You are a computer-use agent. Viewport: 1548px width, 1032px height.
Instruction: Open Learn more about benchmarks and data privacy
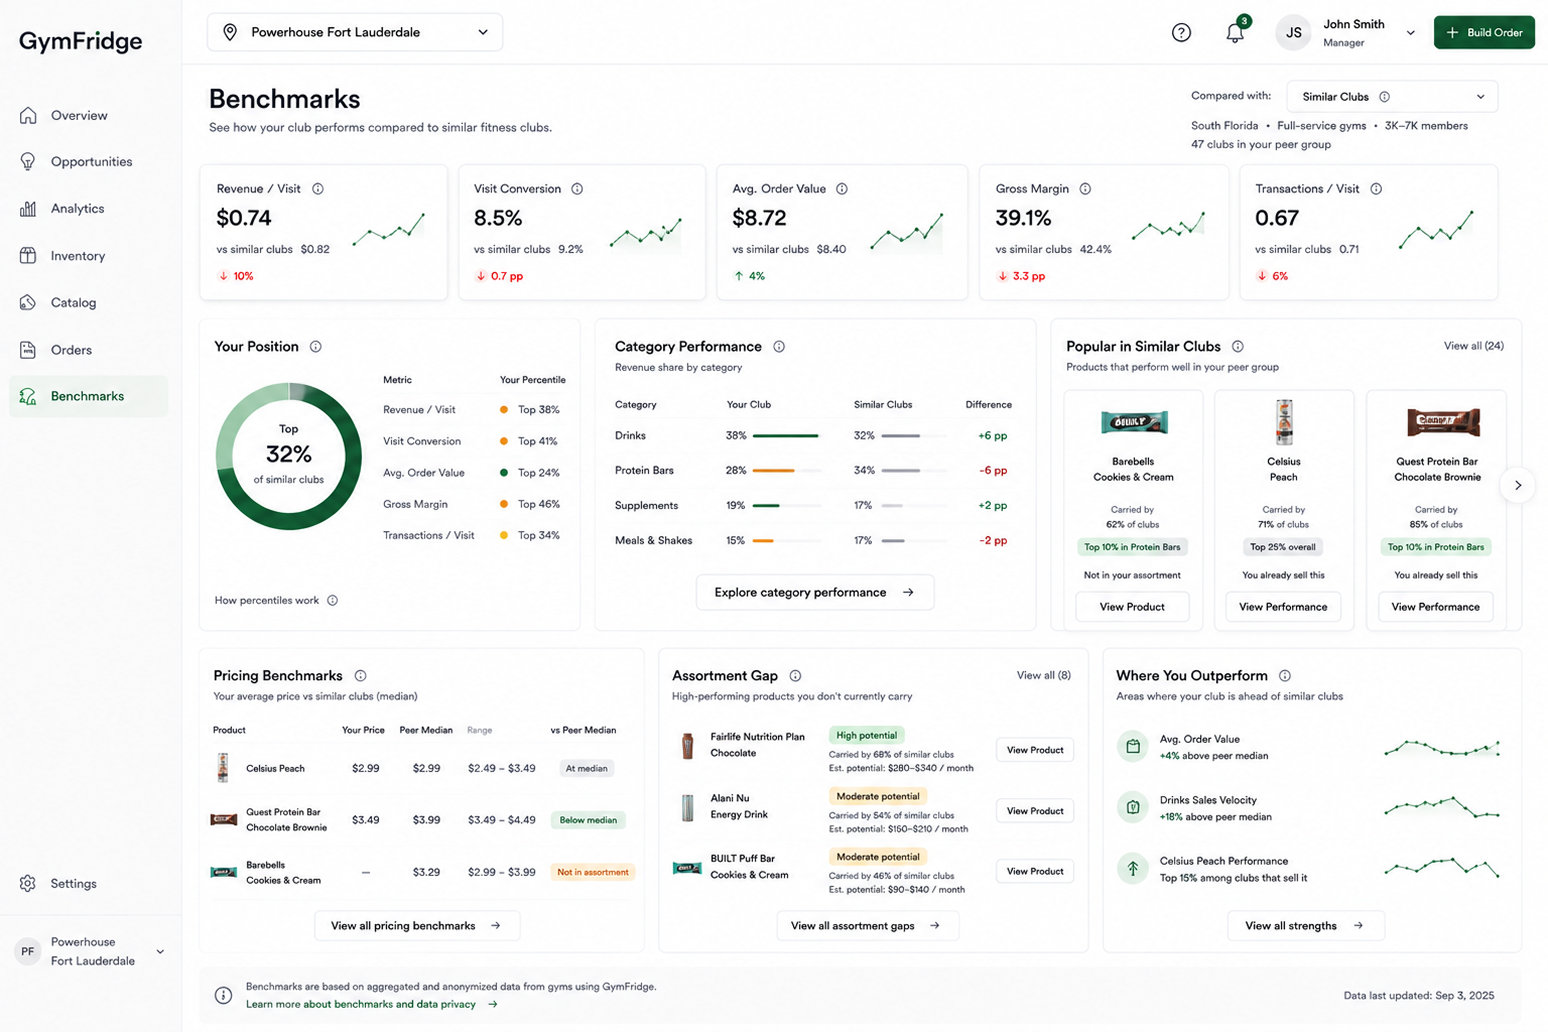372,1004
